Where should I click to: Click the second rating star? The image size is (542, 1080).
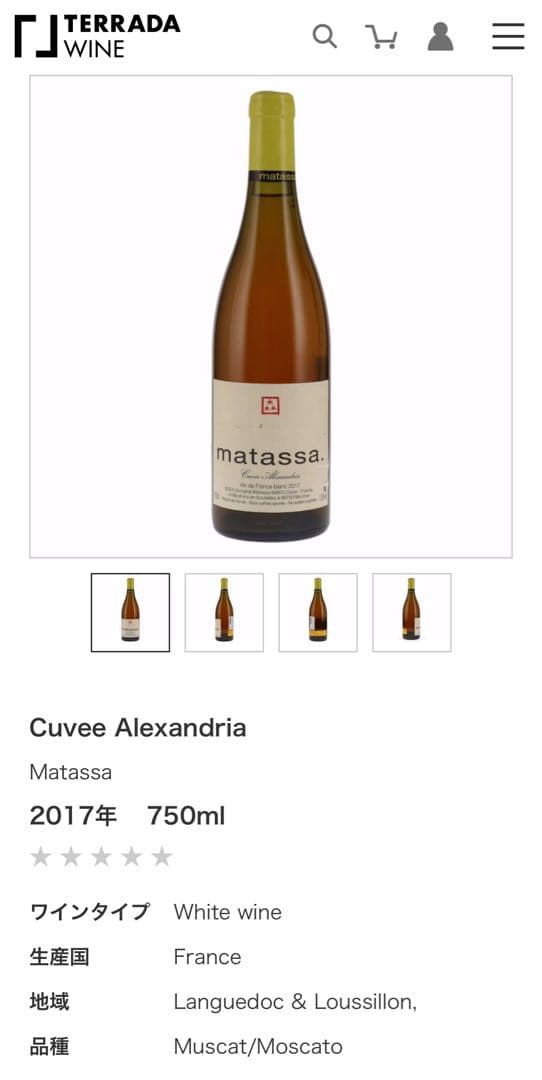pyautogui.click(x=71, y=857)
